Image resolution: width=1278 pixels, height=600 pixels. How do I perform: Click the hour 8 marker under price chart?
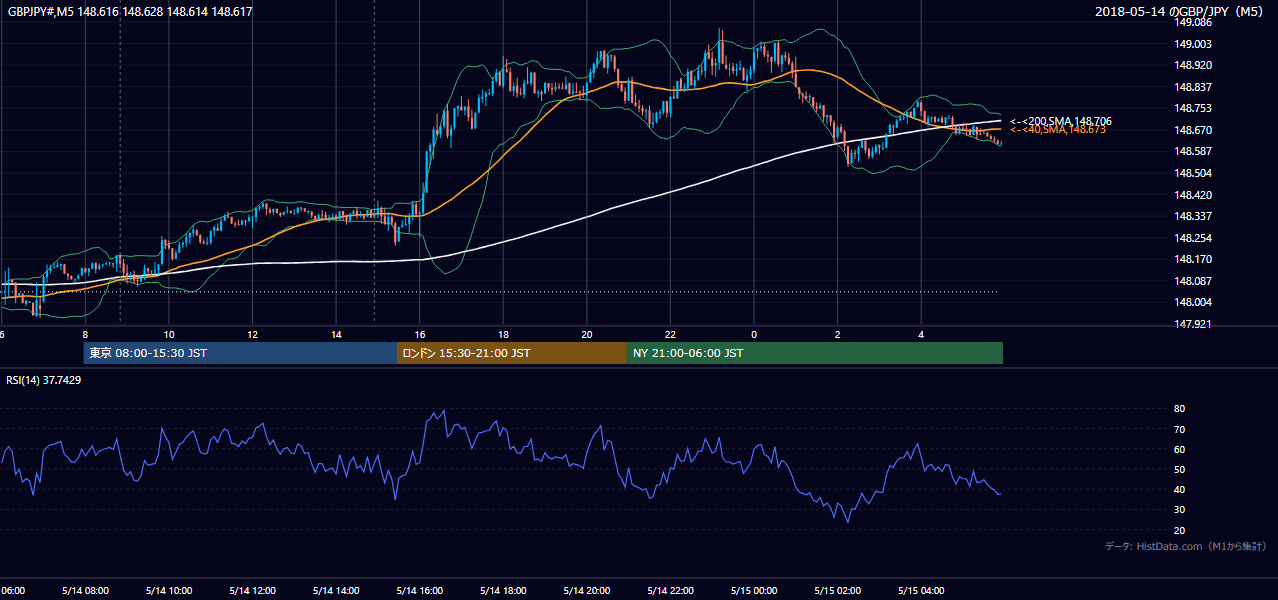(x=86, y=334)
